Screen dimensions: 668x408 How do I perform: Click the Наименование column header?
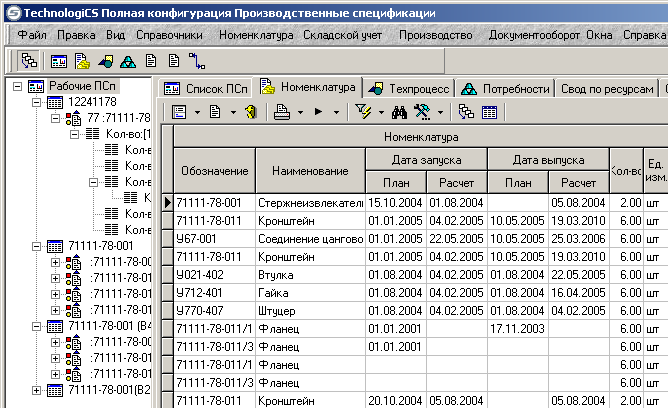tap(309, 172)
